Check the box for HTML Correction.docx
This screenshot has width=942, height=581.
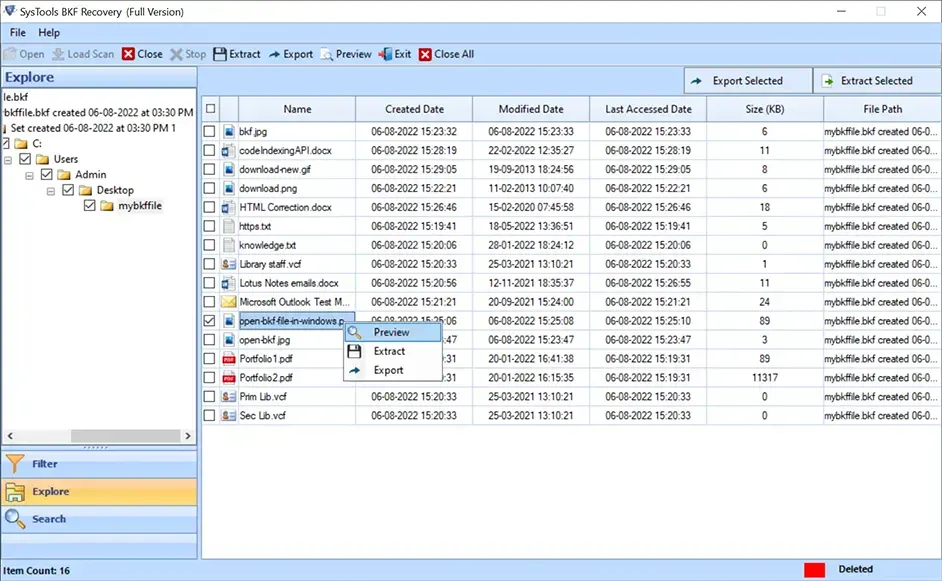tap(209, 207)
